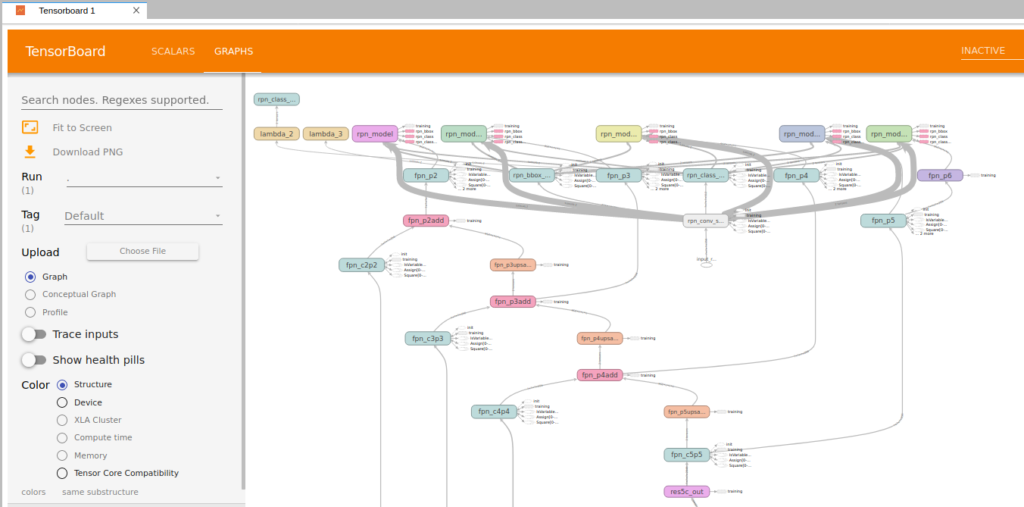Click the purple rpn_model node
Viewport: 1024px width, 507px height.
(375, 134)
